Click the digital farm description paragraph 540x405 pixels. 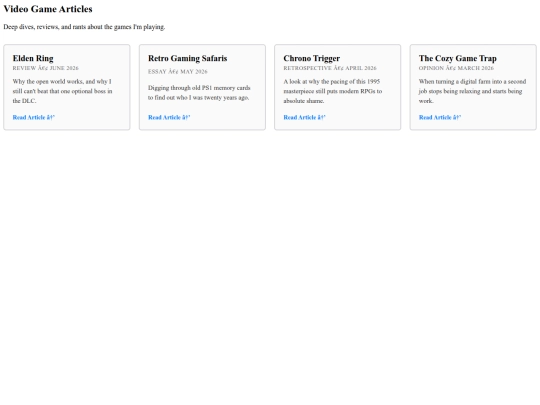(472, 91)
